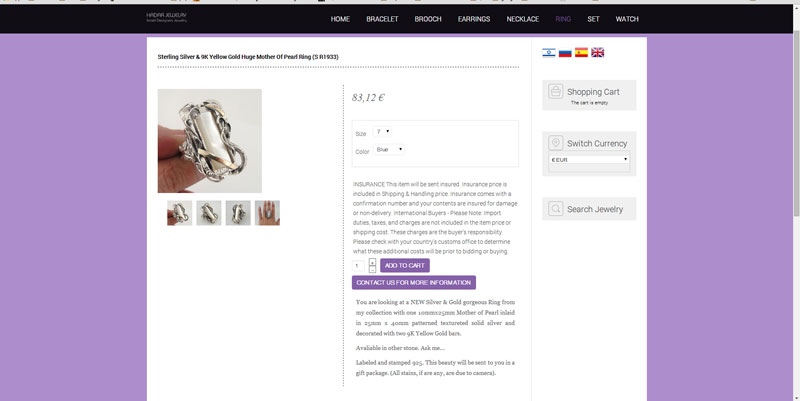Navigate to the Brooch page

click(x=428, y=19)
